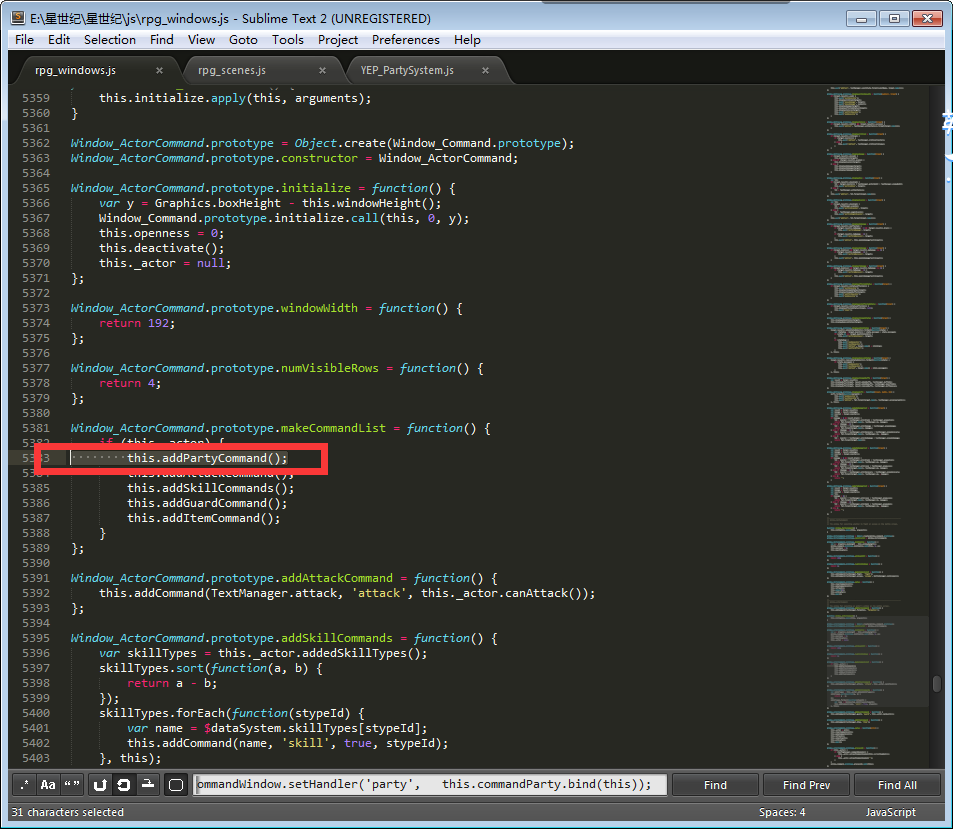Close the rpg_scenes.js tab
Screen dimensions: 953x829
(323, 71)
